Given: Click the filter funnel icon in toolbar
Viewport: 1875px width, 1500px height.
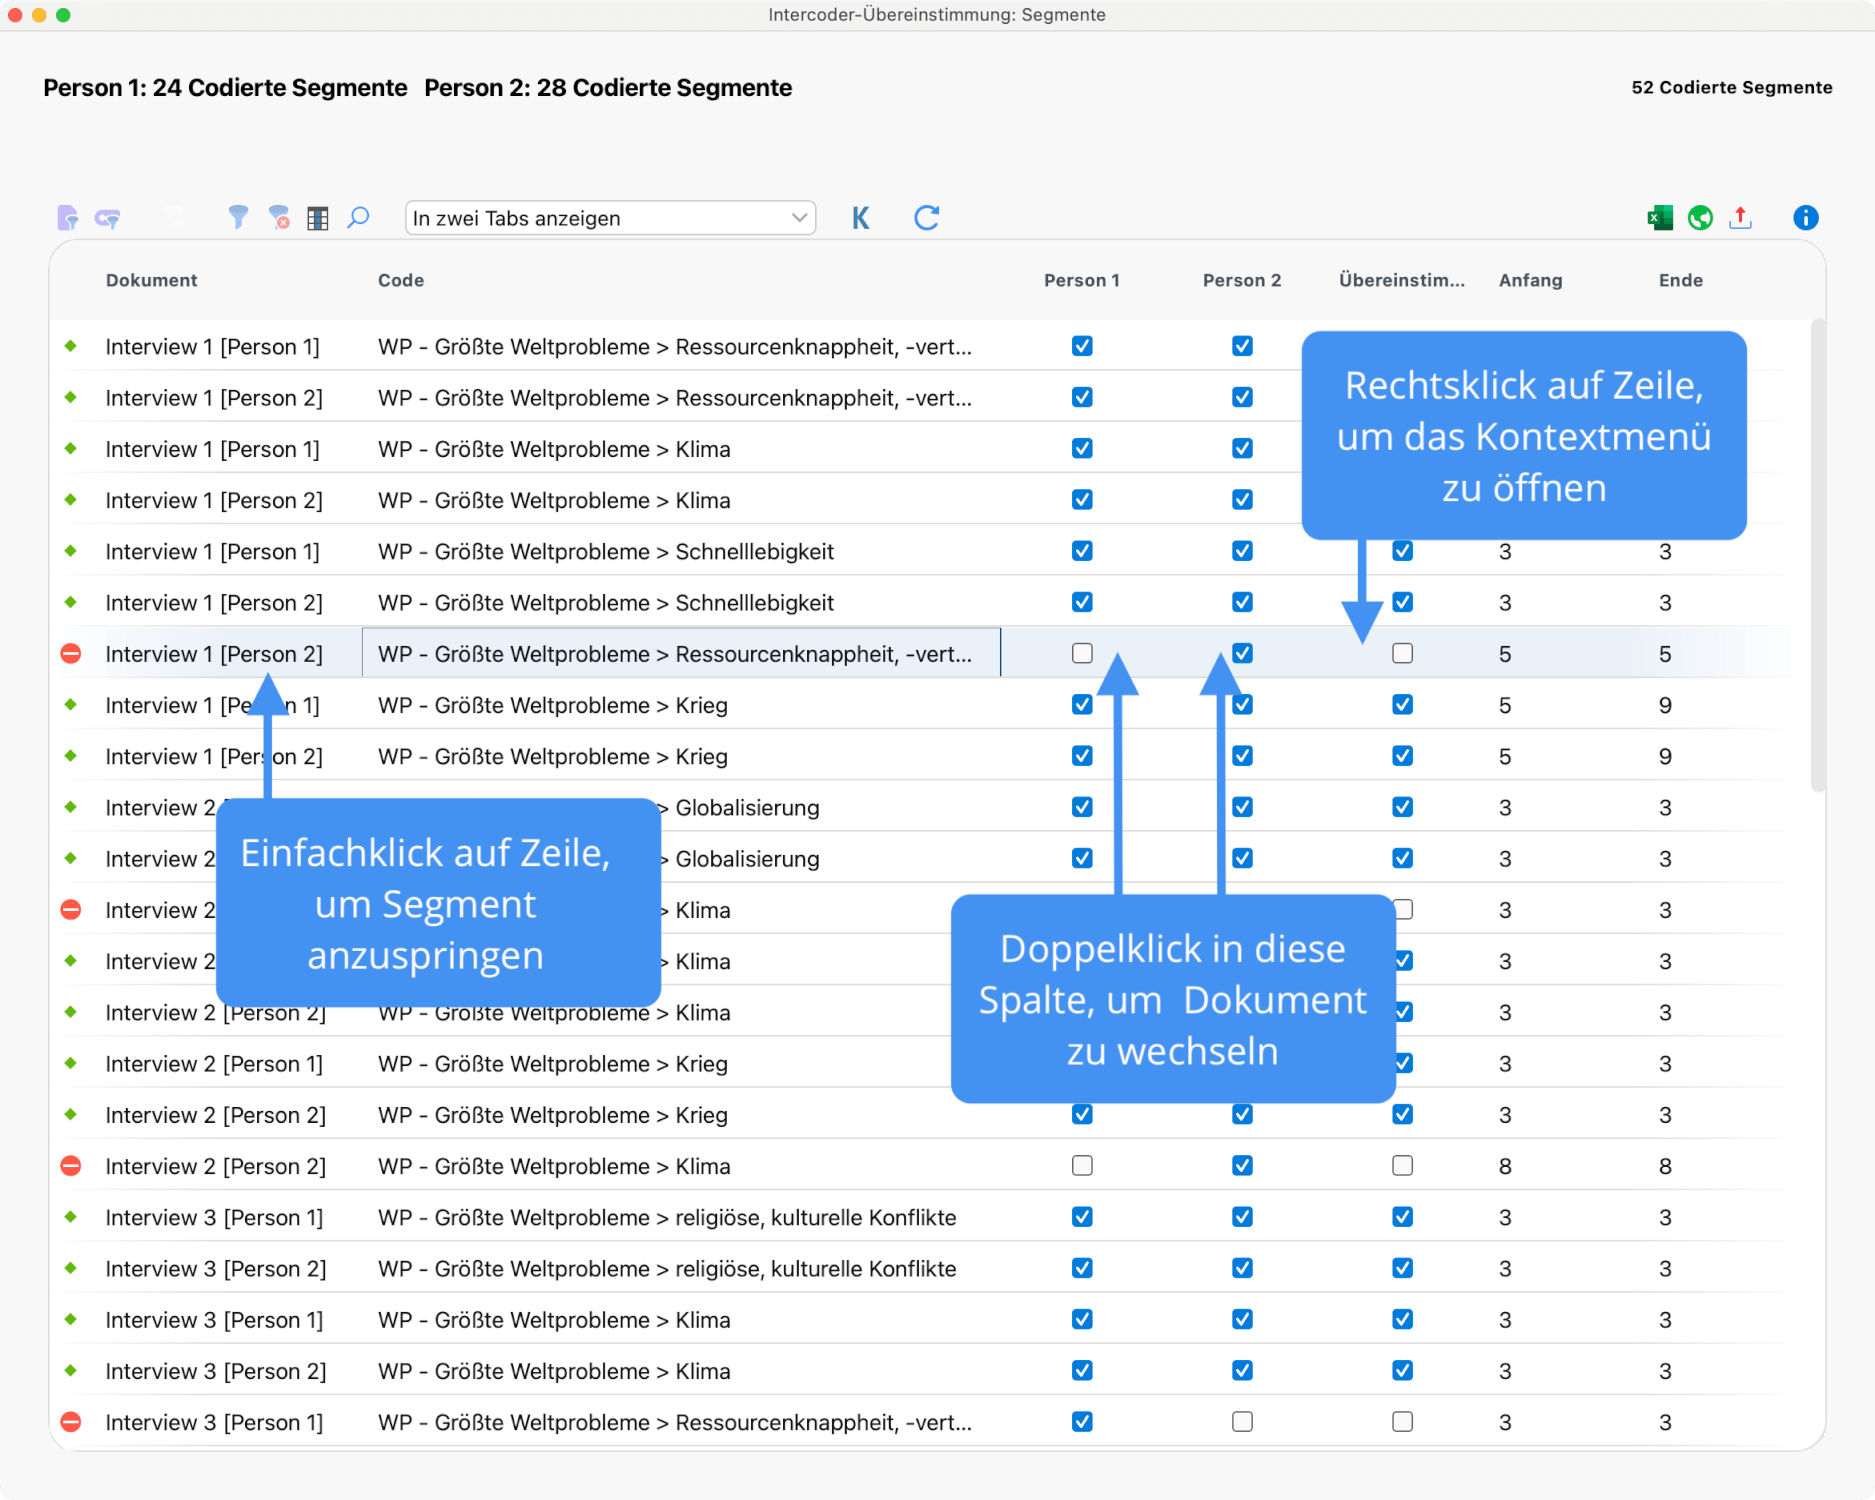Looking at the screenshot, I should (237, 217).
